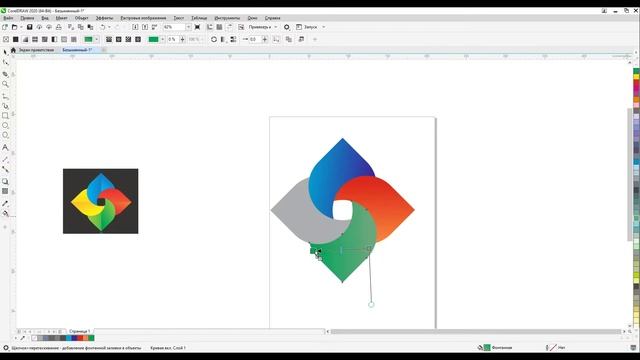640x360 pixels.
Task: Choose Elliptical fountain fill type
Action: [x=118, y=39]
